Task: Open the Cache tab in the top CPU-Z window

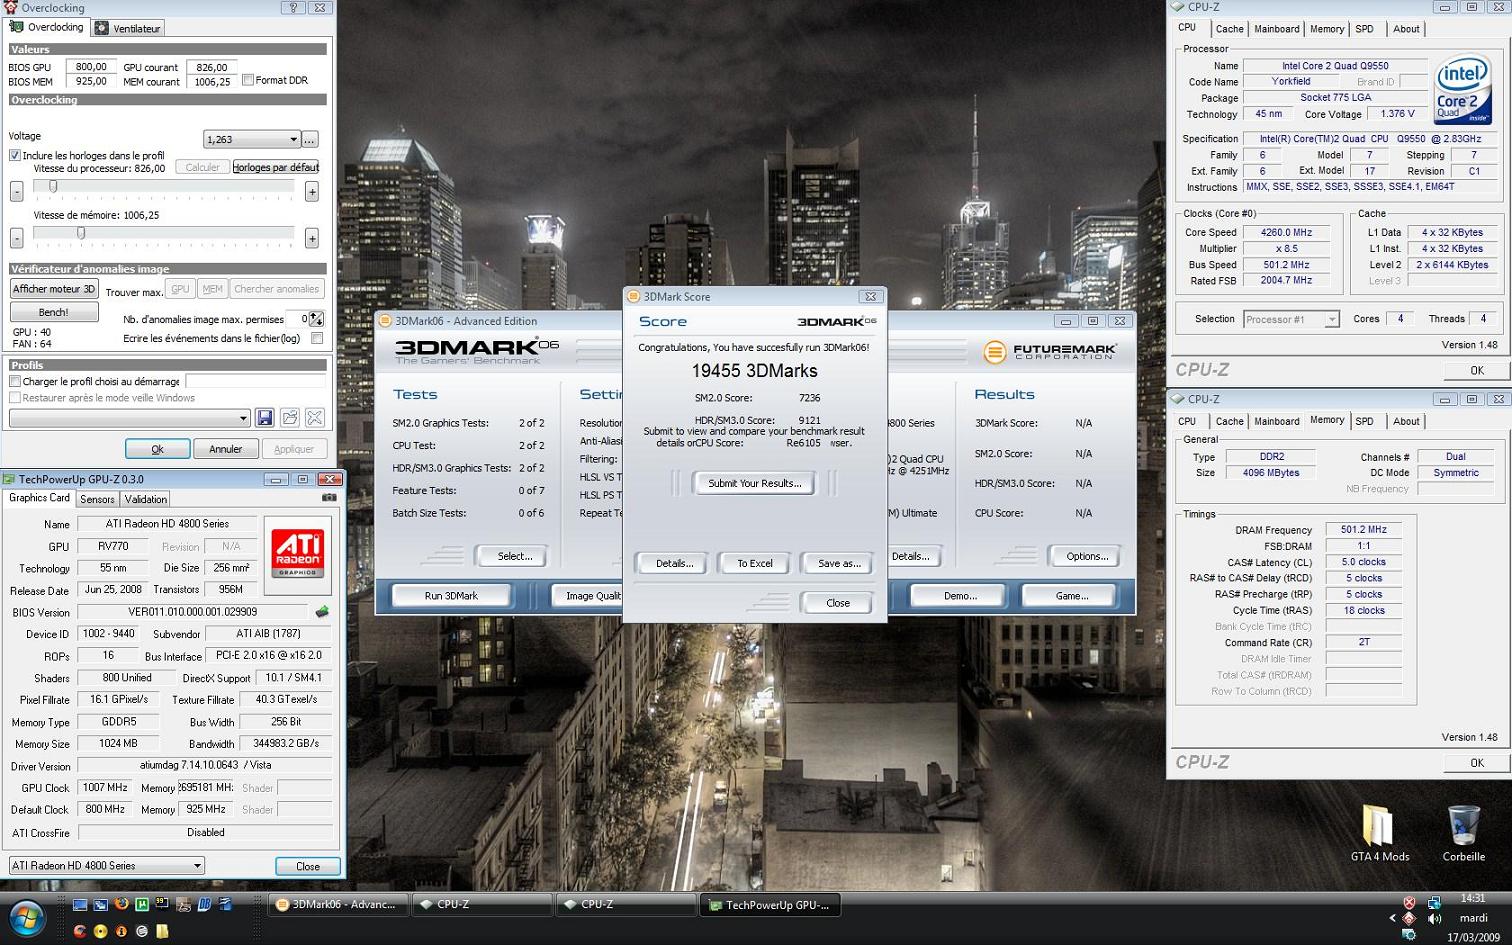Action: [1229, 29]
